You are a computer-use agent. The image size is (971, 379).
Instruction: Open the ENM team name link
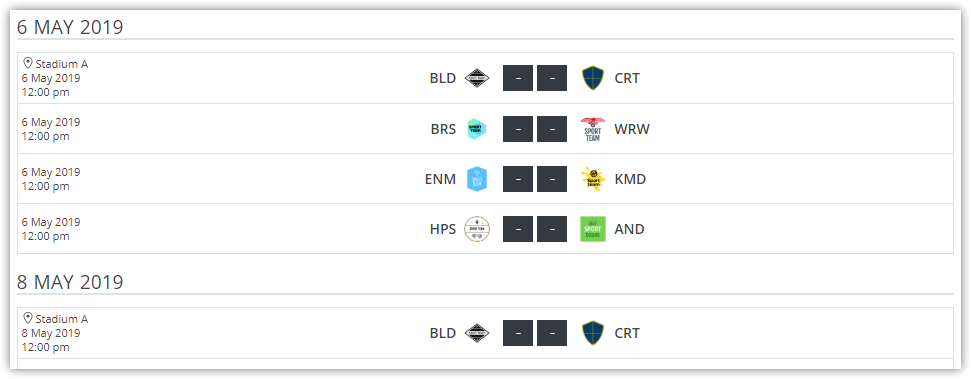(x=440, y=179)
